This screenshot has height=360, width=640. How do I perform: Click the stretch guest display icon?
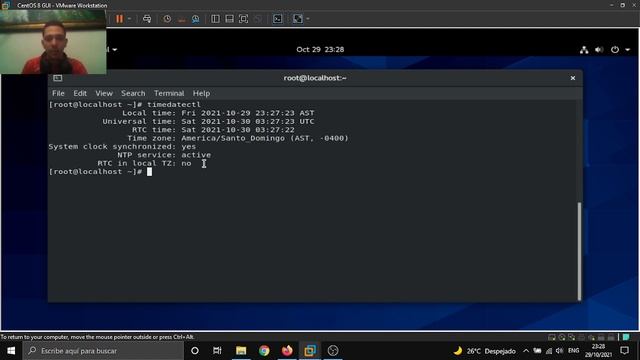coord(298,19)
